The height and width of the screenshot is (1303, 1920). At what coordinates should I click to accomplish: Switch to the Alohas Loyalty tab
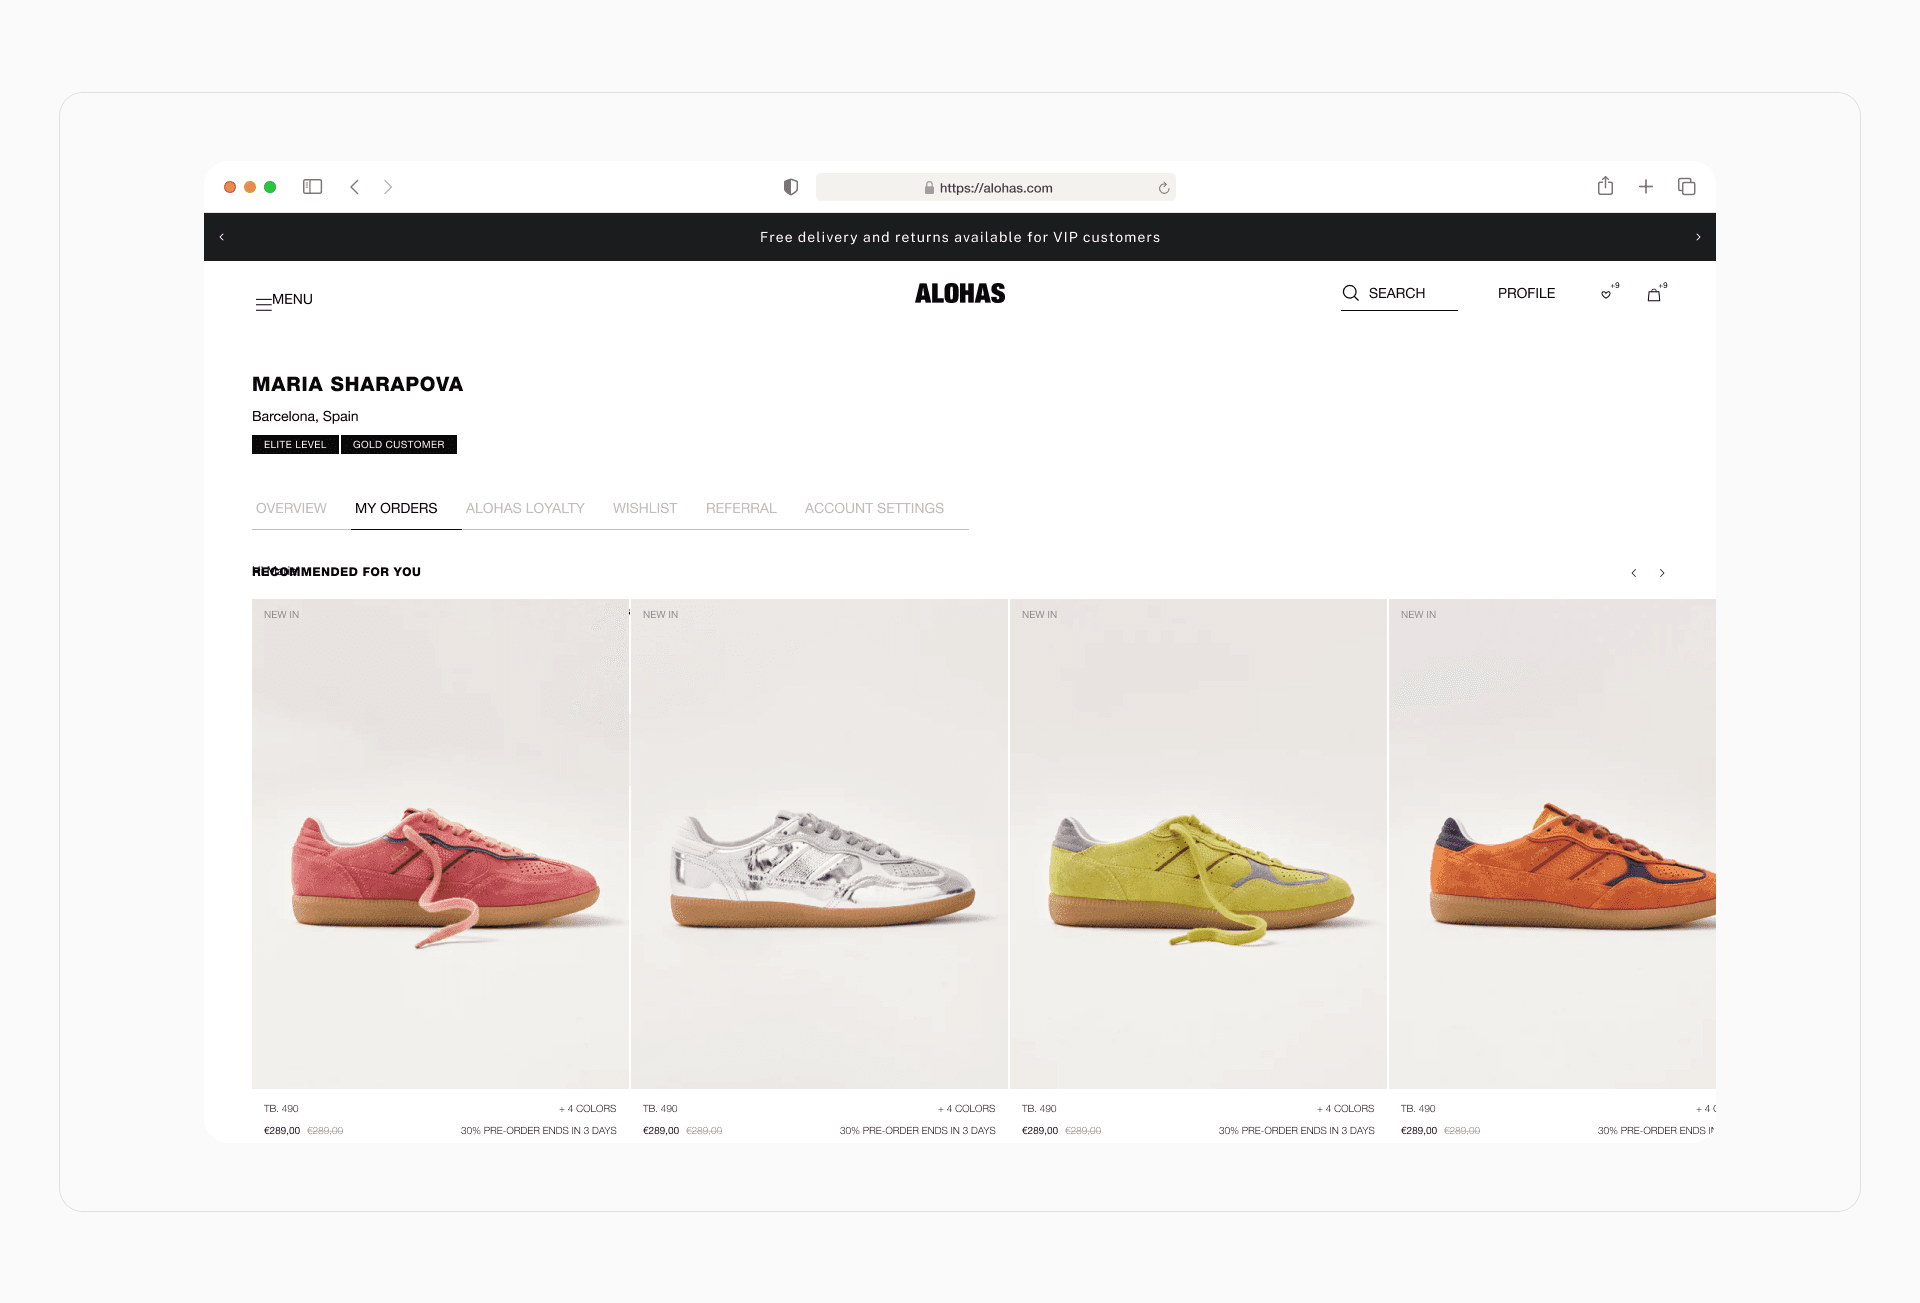[x=525, y=508]
